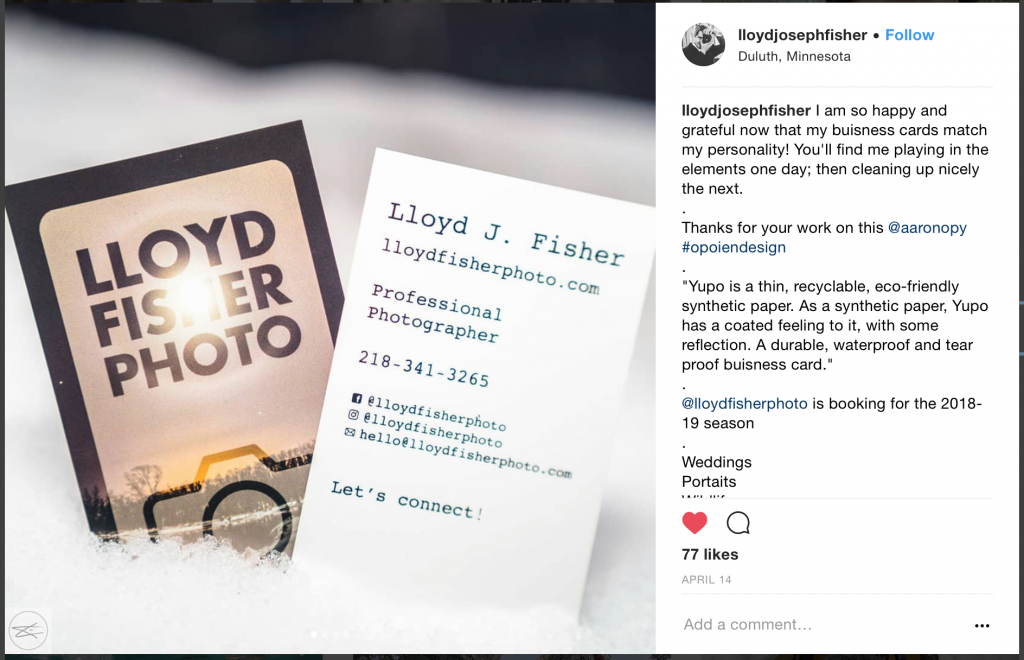Visit the @lloydfisherphoto mention in the caption
Viewport: 1024px width, 660px height.
click(x=744, y=404)
